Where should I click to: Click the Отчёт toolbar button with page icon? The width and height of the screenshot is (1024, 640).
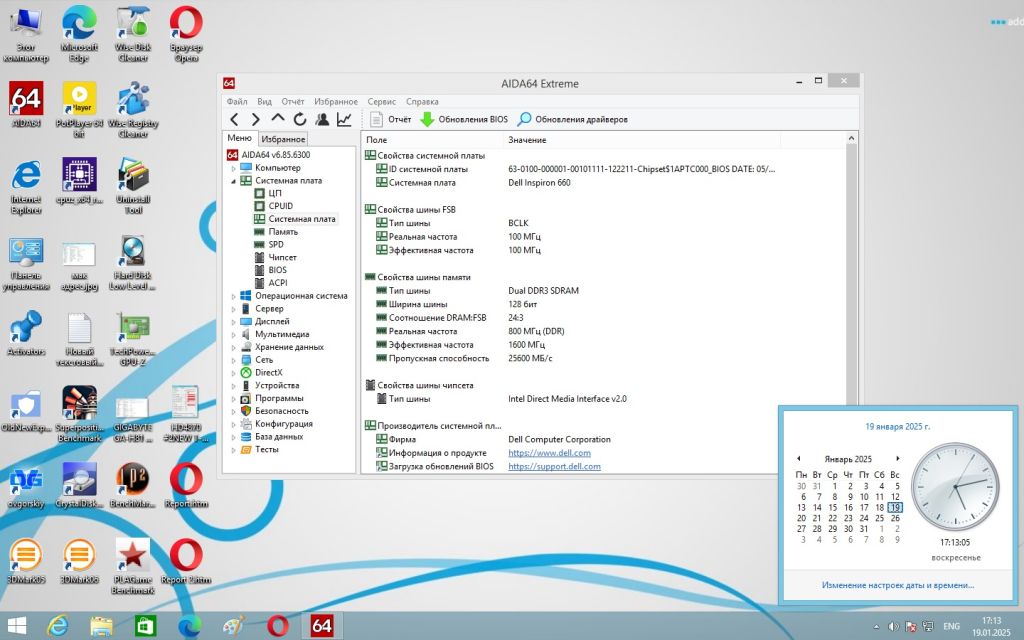coord(391,120)
